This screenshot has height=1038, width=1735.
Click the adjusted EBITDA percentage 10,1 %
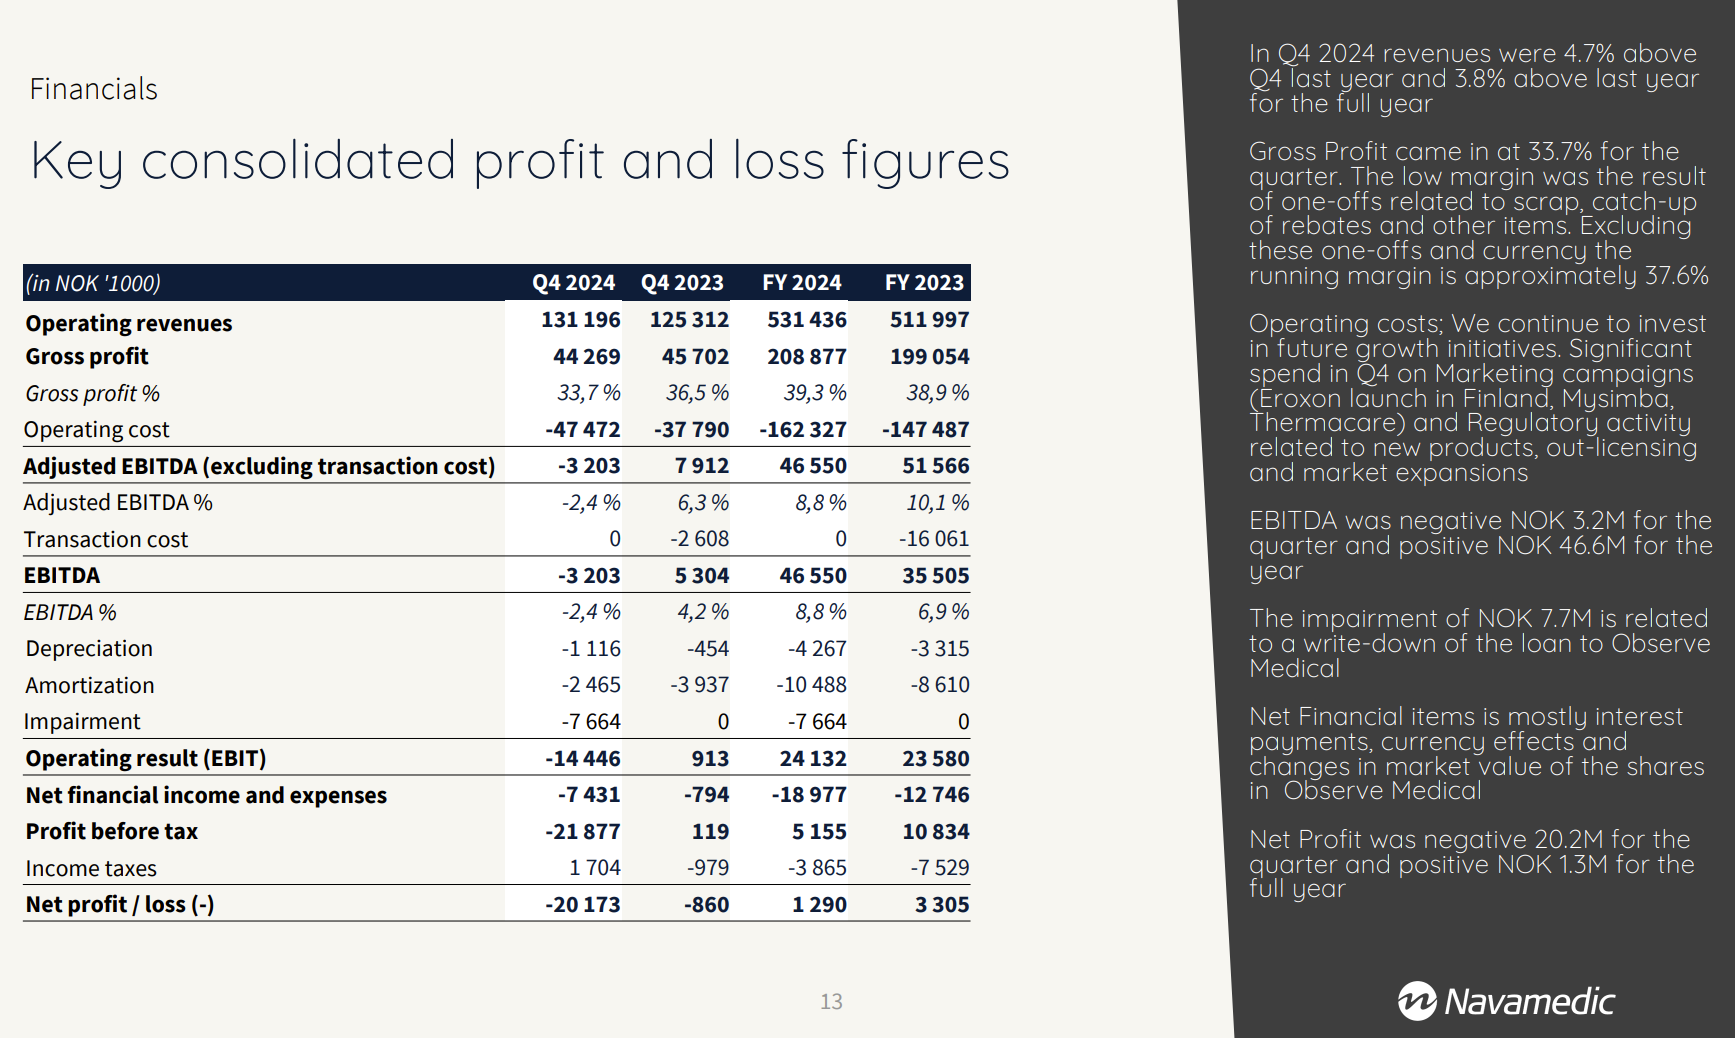[x=938, y=503]
